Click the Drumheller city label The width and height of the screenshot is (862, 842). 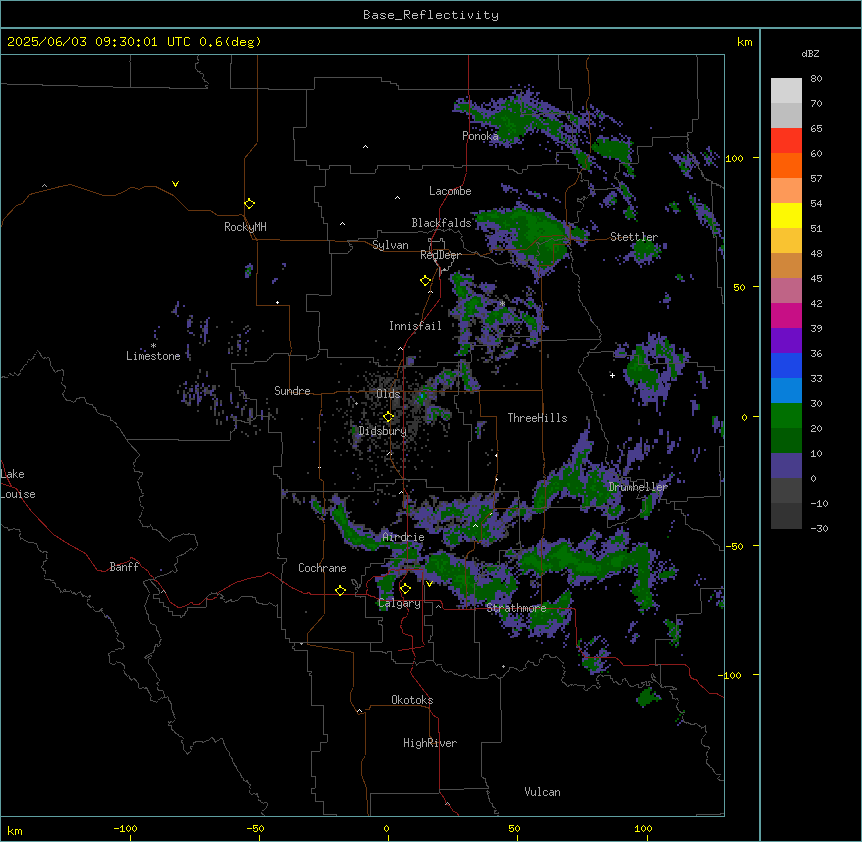638,487
